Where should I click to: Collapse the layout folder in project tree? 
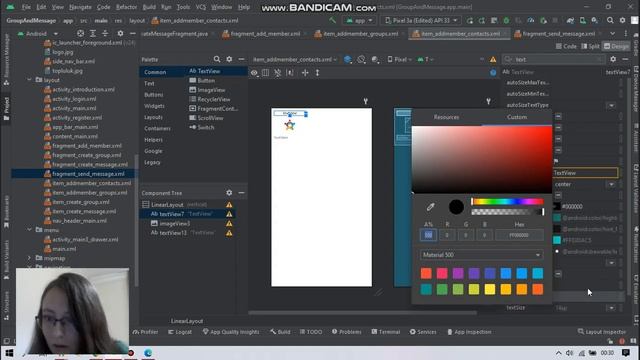pyautogui.click(x=29, y=80)
